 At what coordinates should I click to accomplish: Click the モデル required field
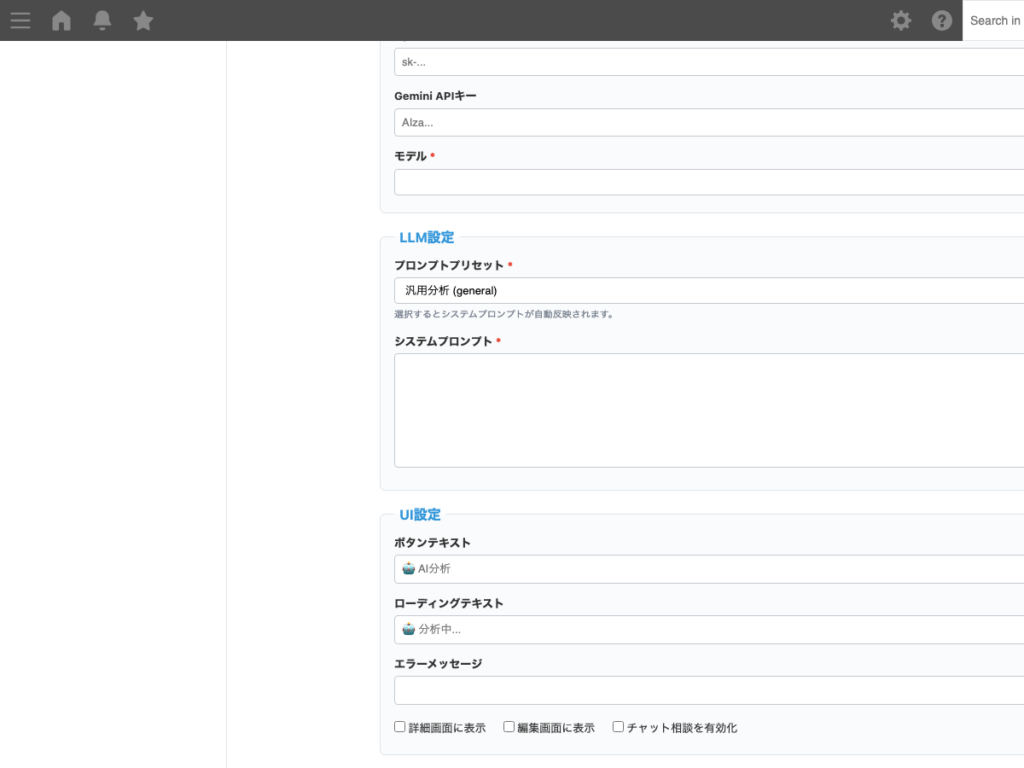[x=700, y=182]
